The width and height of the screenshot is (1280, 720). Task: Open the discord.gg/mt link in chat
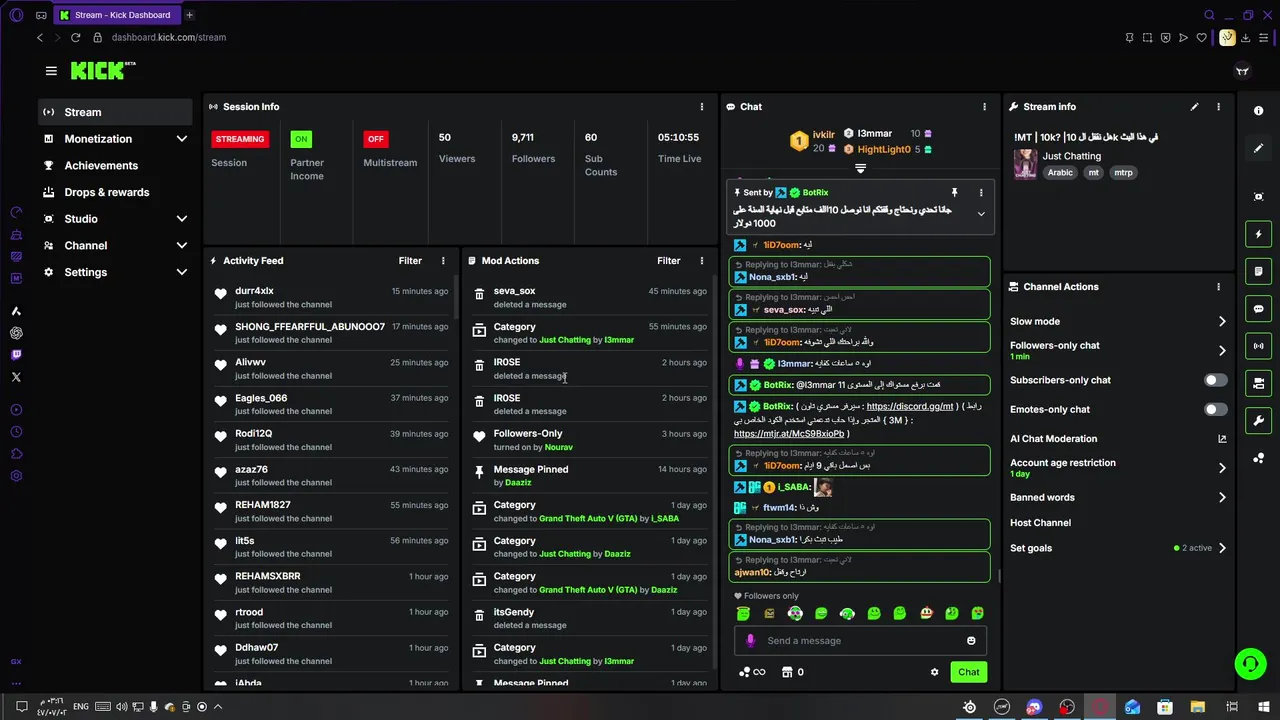(910, 407)
